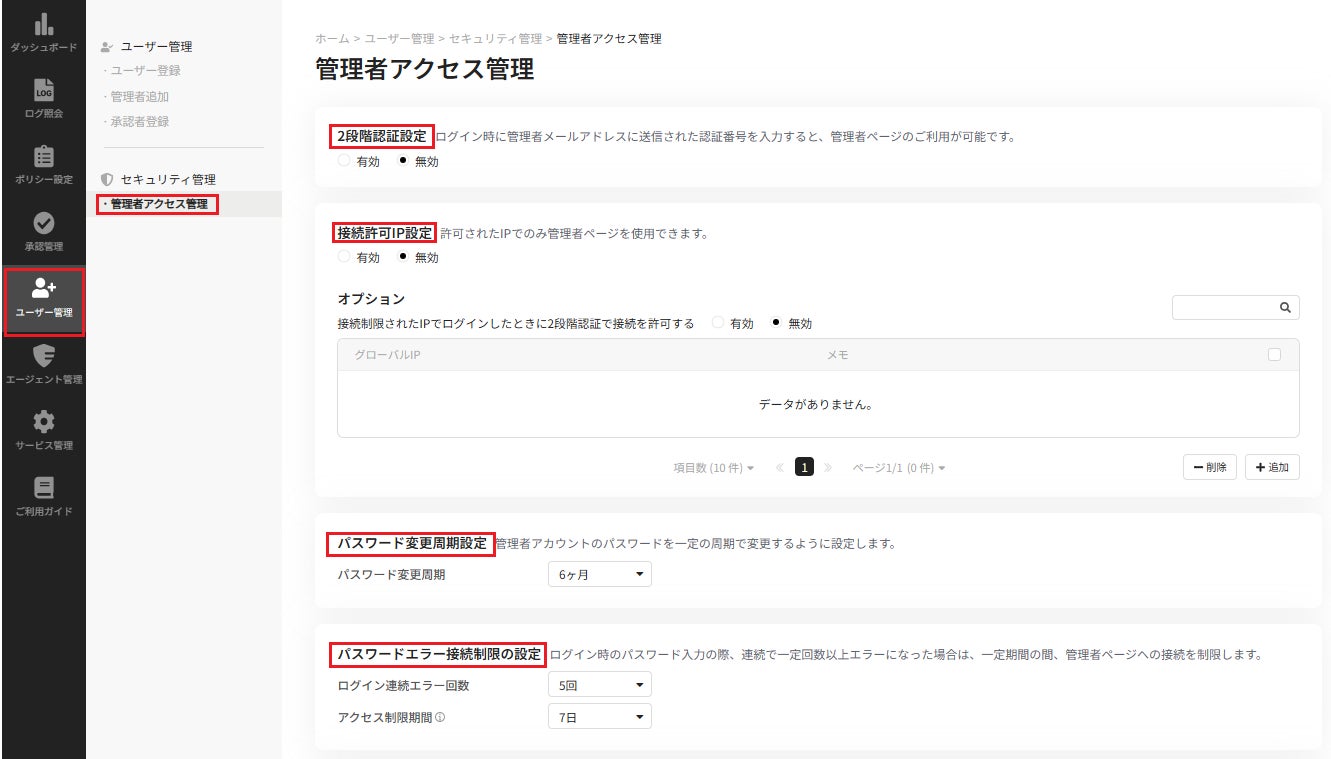Check the select-all checkbox in the IP table header

pos(1274,354)
